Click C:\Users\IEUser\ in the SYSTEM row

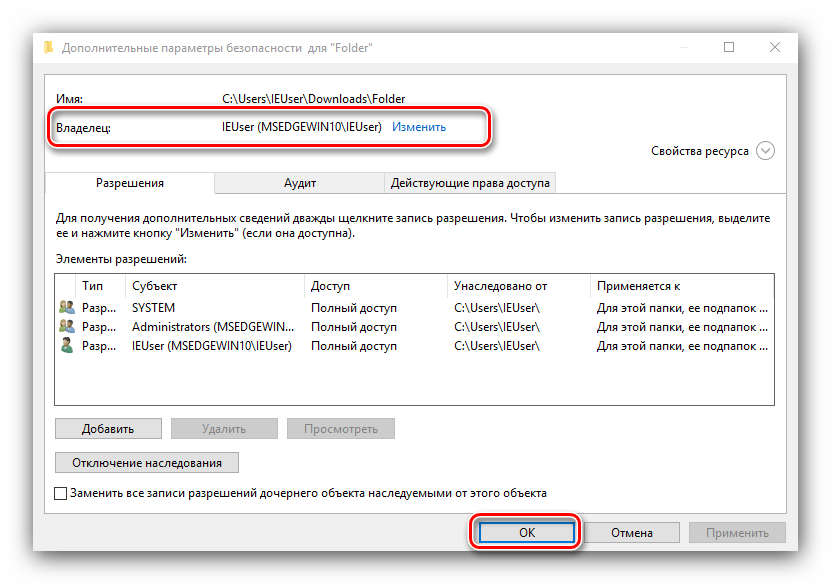tap(497, 308)
